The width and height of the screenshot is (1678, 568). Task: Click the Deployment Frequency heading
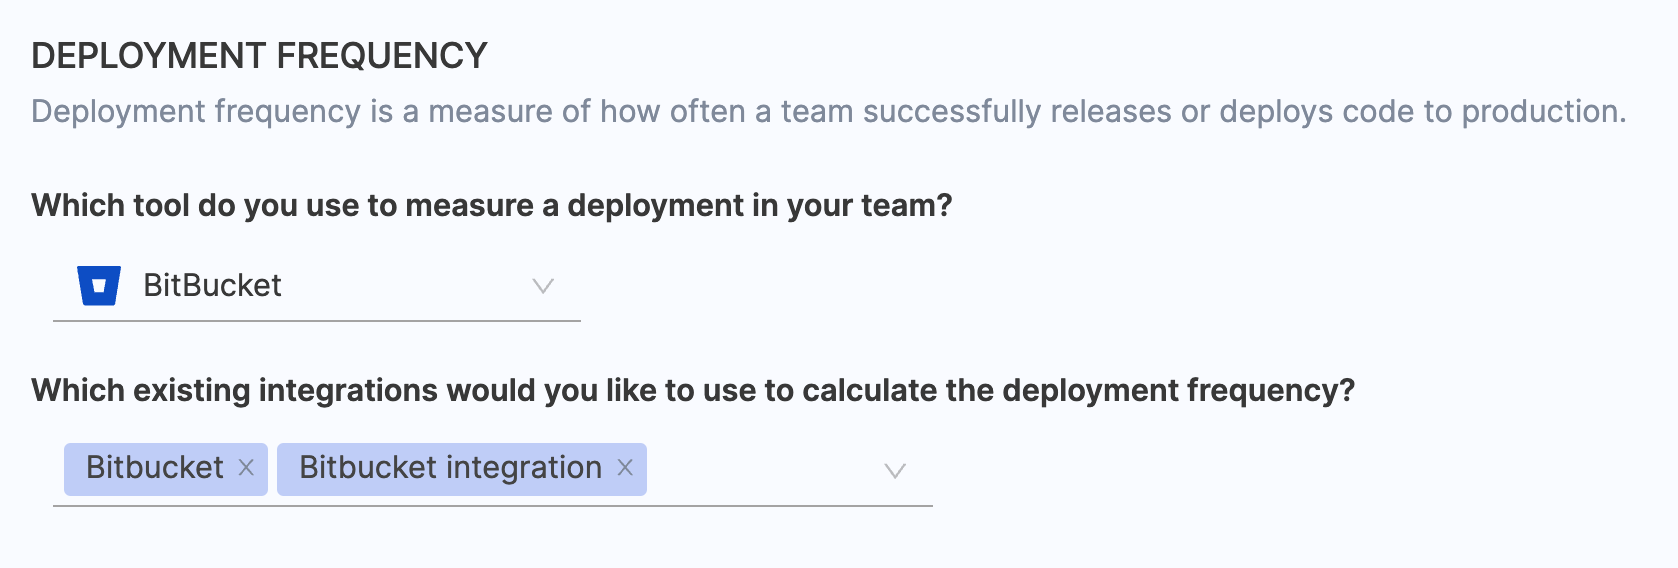coord(259,56)
